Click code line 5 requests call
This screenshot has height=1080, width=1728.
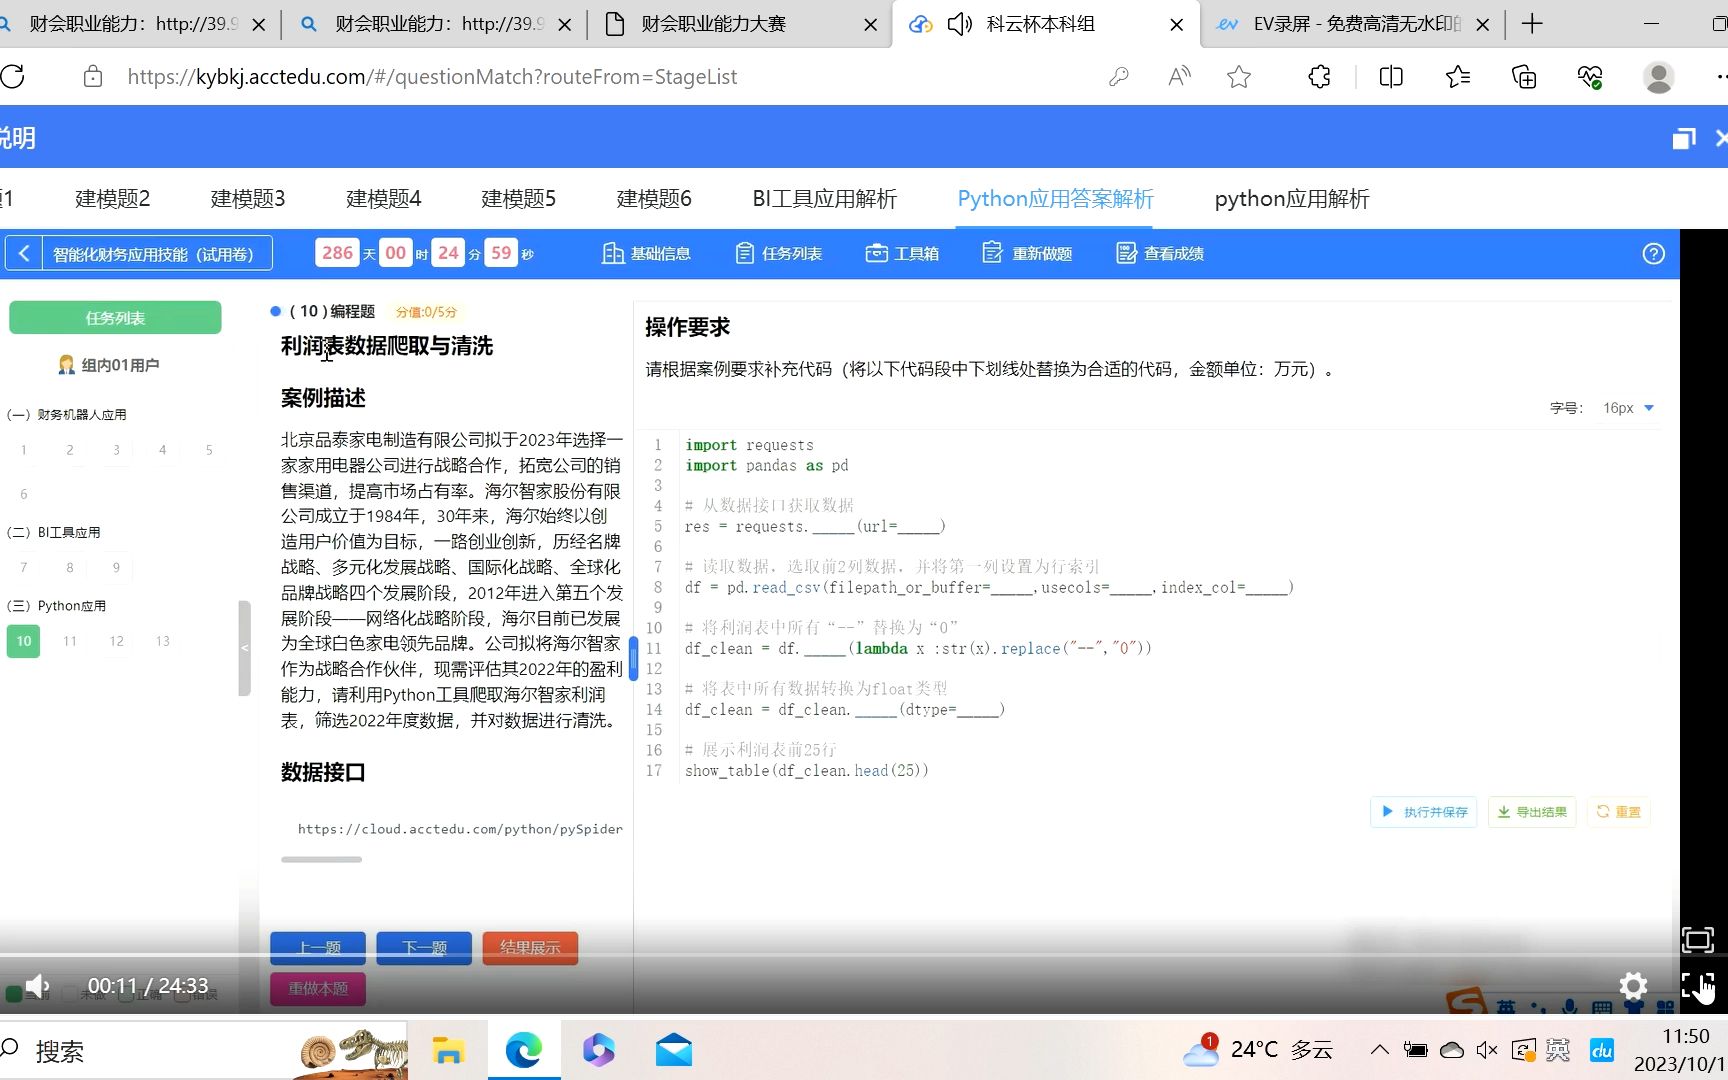pyautogui.click(x=814, y=527)
